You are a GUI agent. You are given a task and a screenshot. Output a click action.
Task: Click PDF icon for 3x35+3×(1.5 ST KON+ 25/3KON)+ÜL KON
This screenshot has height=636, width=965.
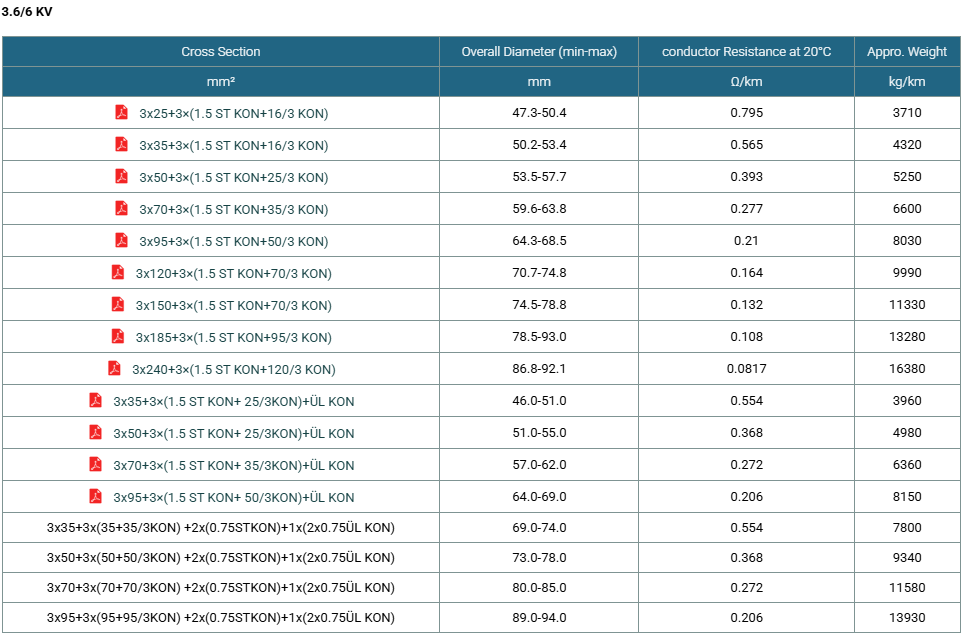95,400
